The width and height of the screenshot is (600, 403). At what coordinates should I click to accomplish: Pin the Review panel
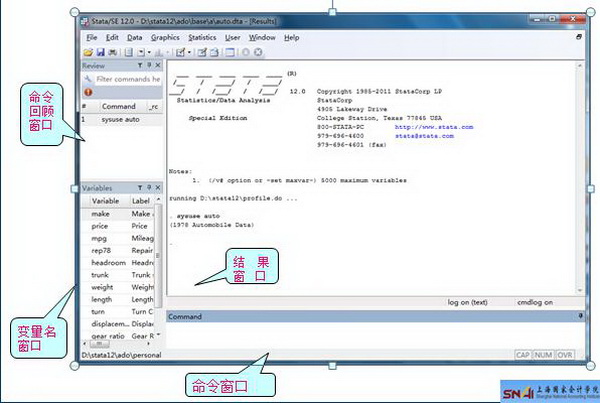pos(147,65)
